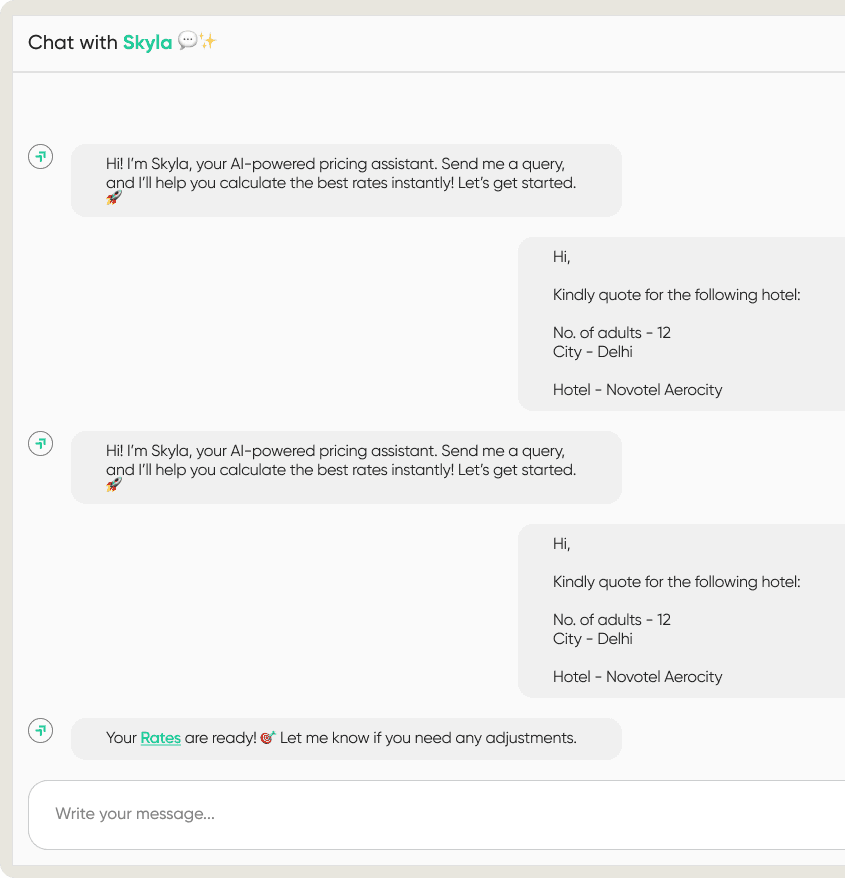Screen dimensions: 845x878
Task: Click the speech bubble sparkle icon in header
Action: point(197,41)
